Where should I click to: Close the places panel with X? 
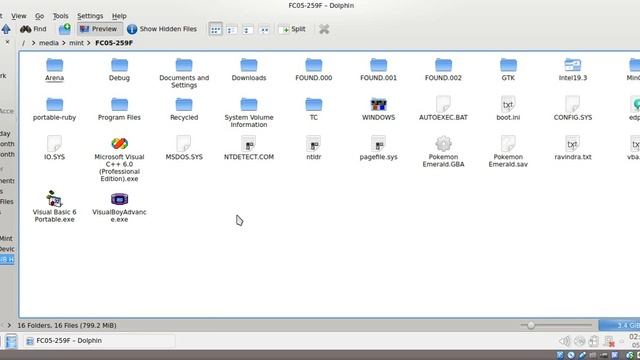pyautogui.click(x=7, y=42)
